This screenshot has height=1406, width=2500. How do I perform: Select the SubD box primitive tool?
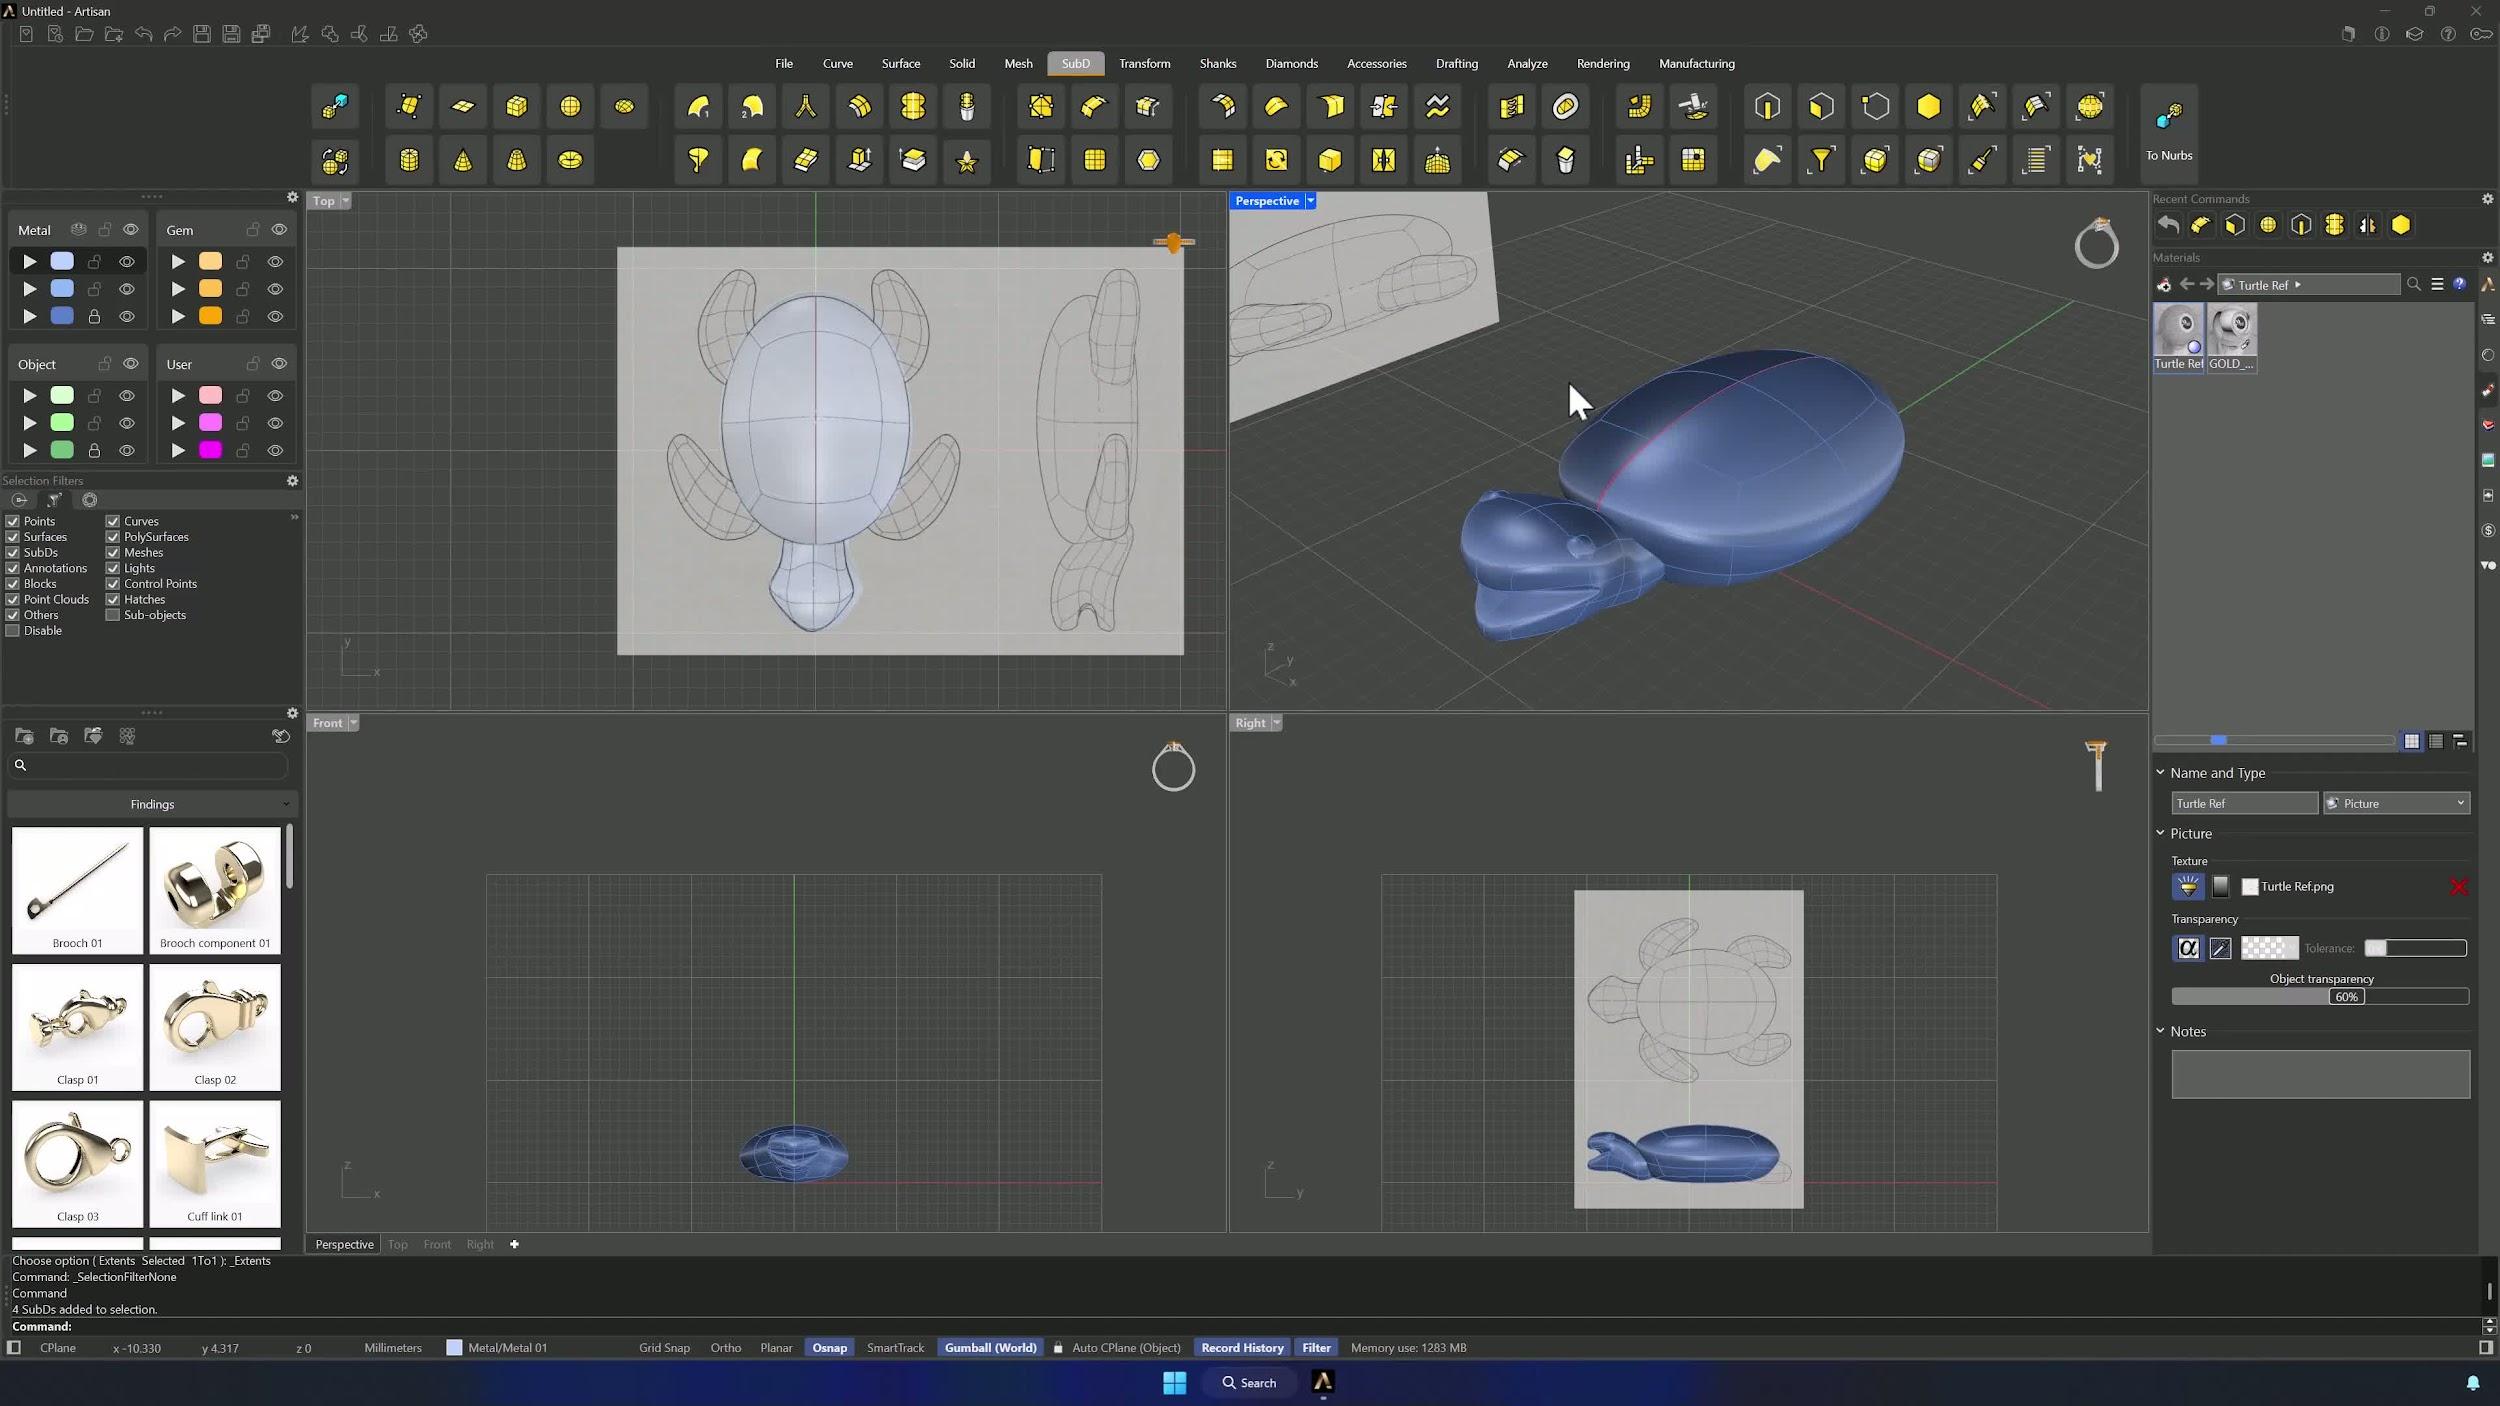pos(517,107)
